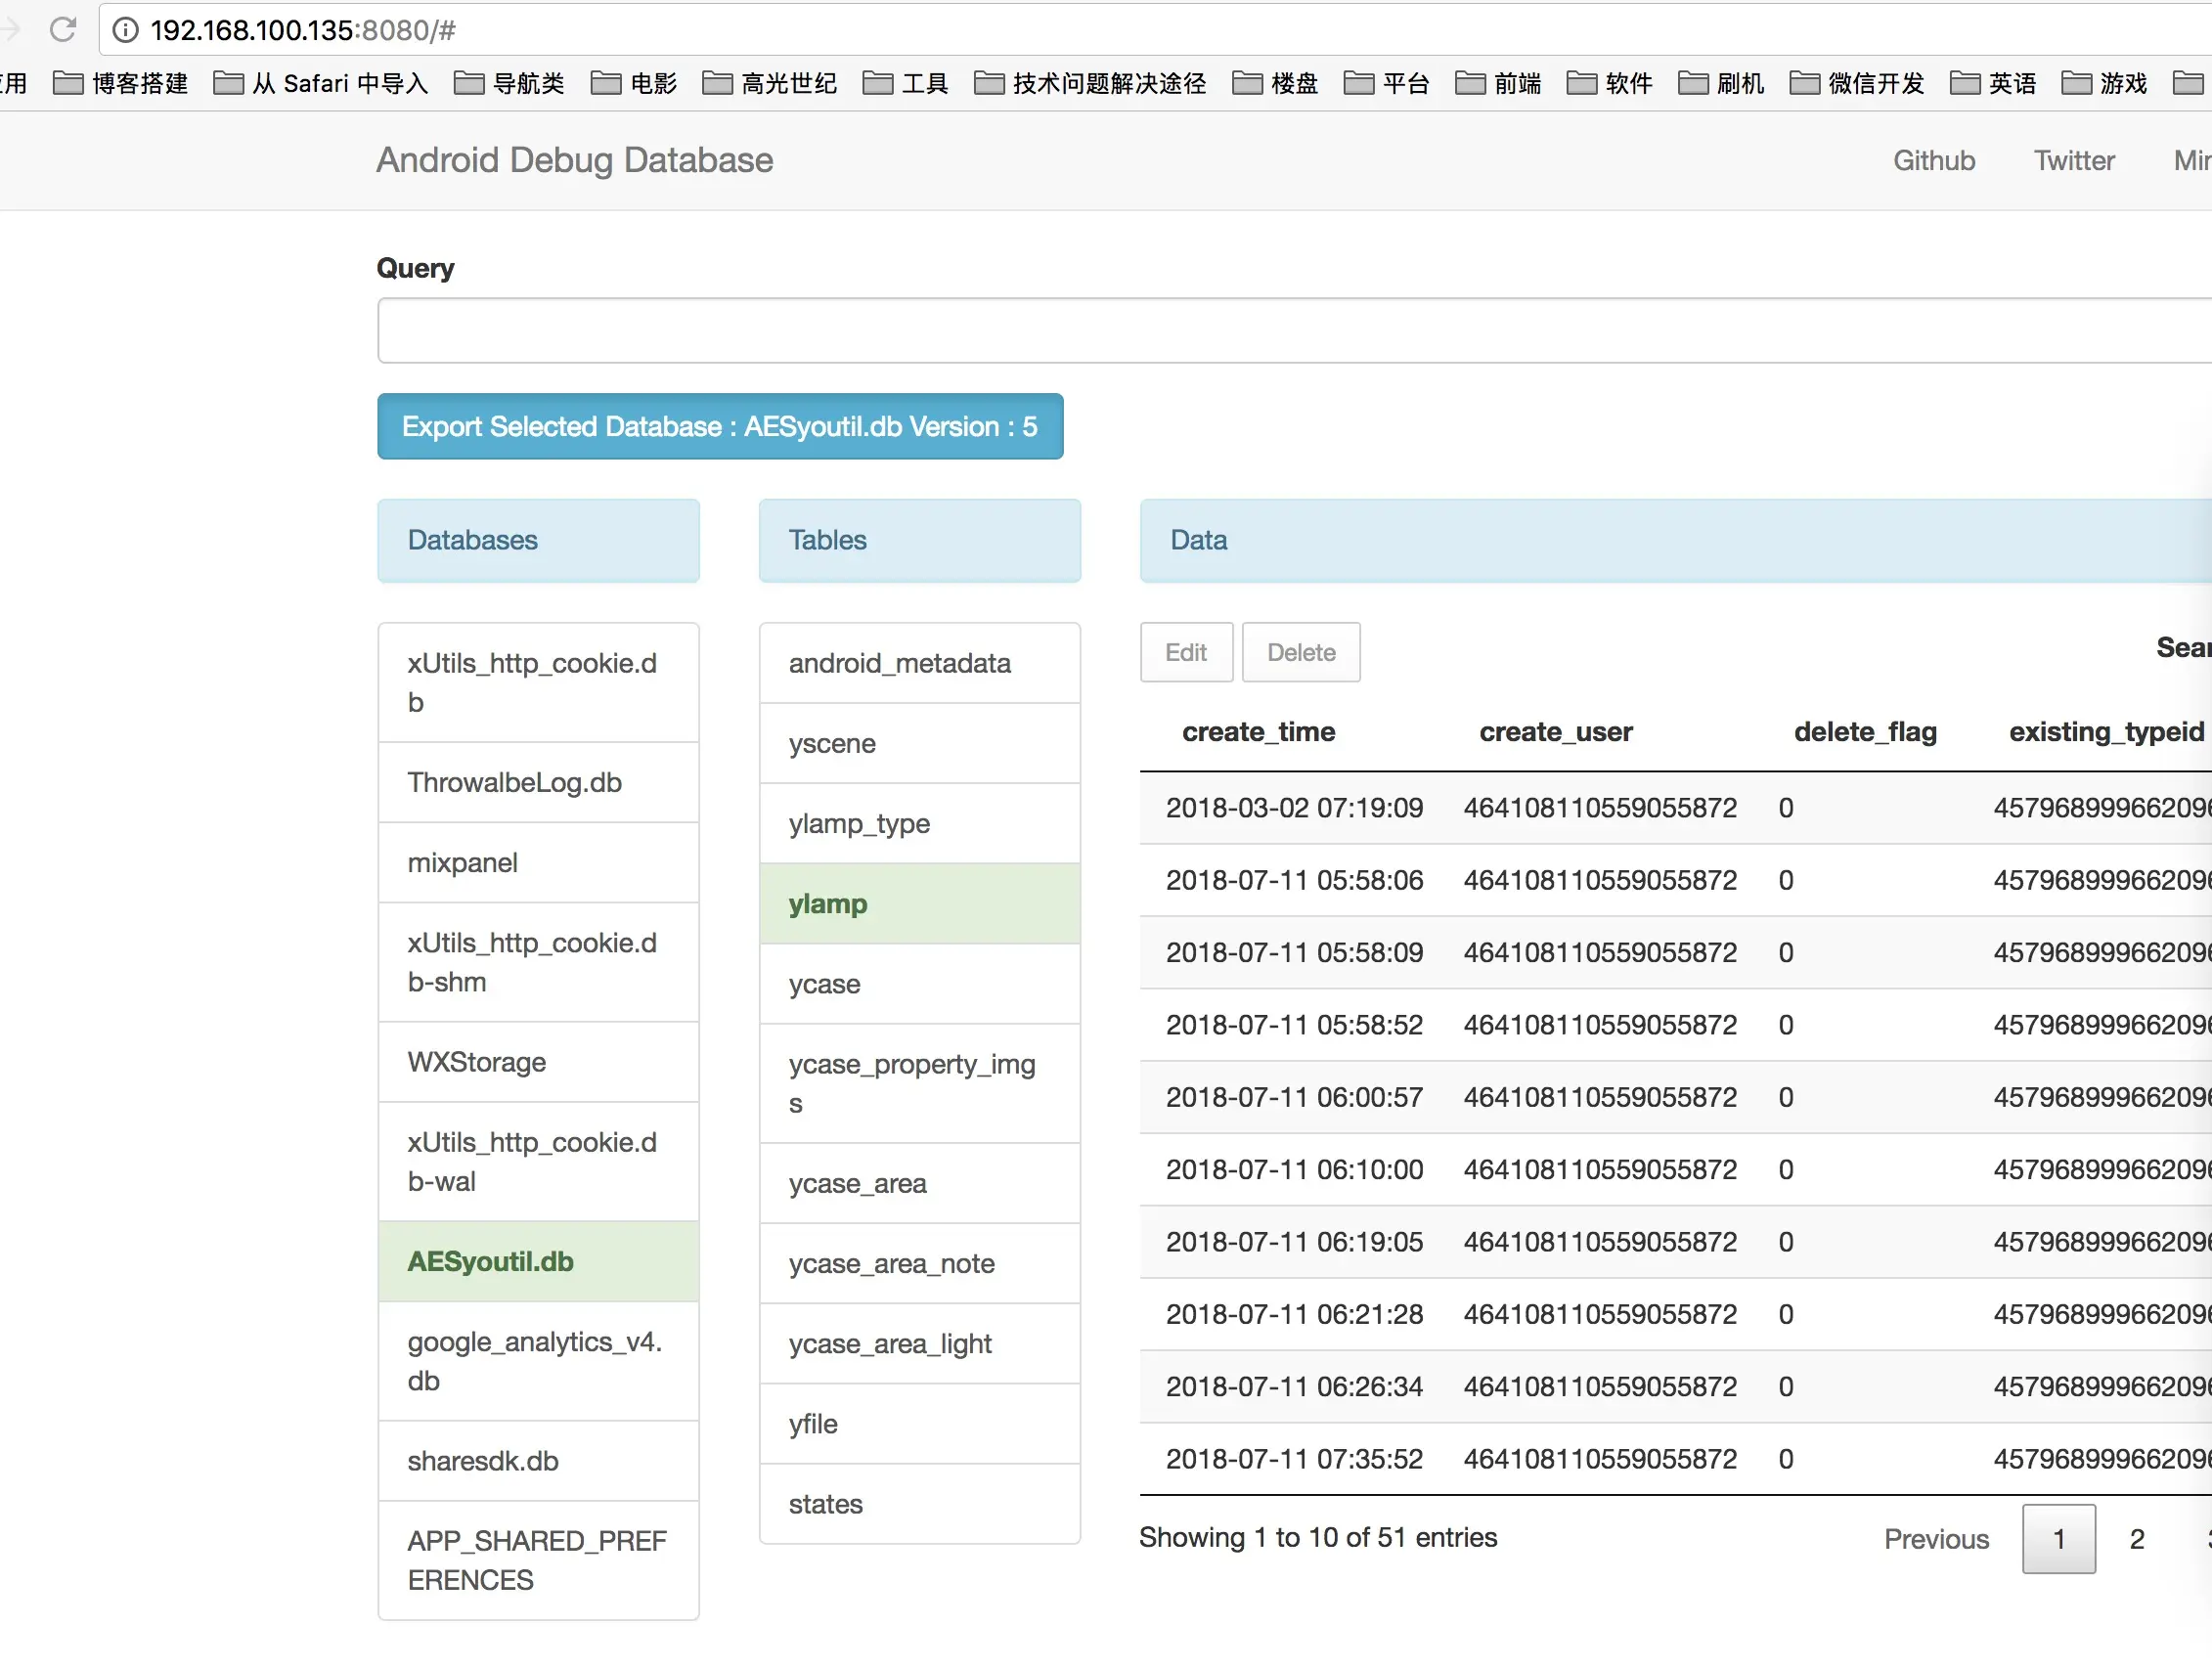Click the site info icon in address bar
This screenshot has width=2212, height=1670.
[x=125, y=30]
